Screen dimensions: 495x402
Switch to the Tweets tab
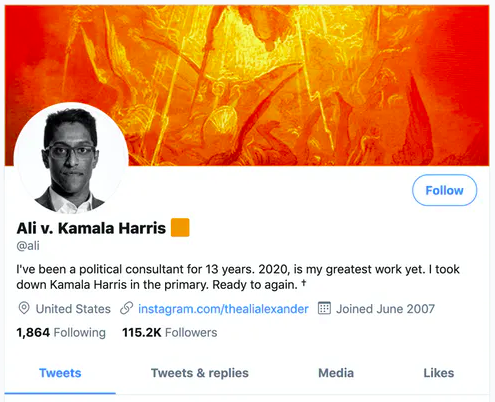pyautogui.click(x=60, y=373)
